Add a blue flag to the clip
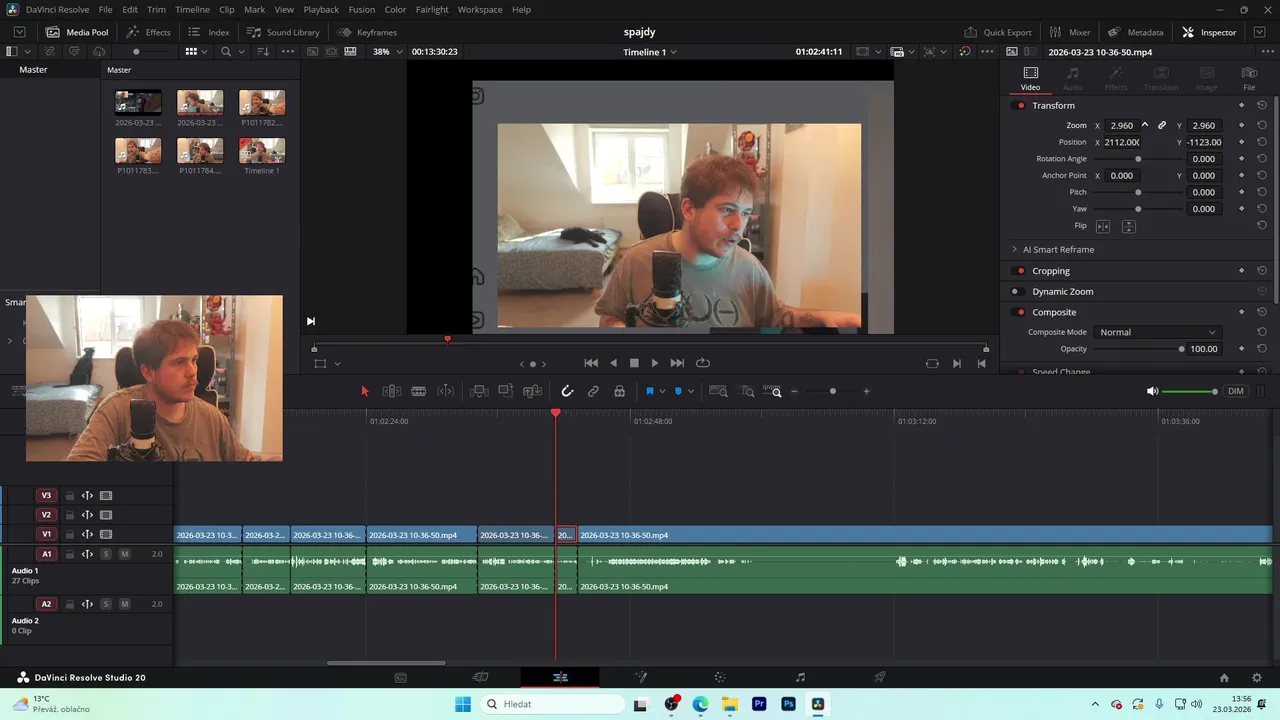1280x720 pixels. (649, 391)
